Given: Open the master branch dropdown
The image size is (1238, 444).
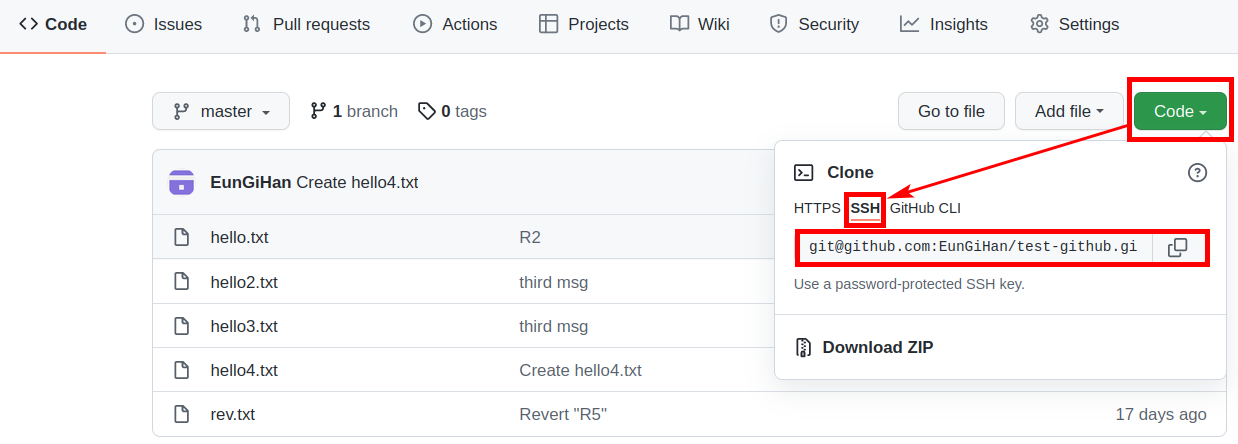Looking at the screenshot, I should [x=221, y=111].
